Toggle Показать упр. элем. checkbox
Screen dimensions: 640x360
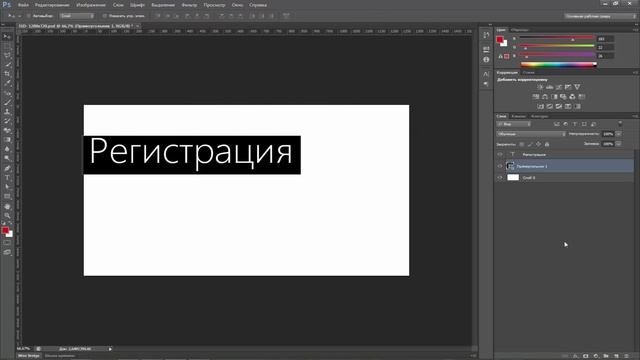tap(104, 16)
